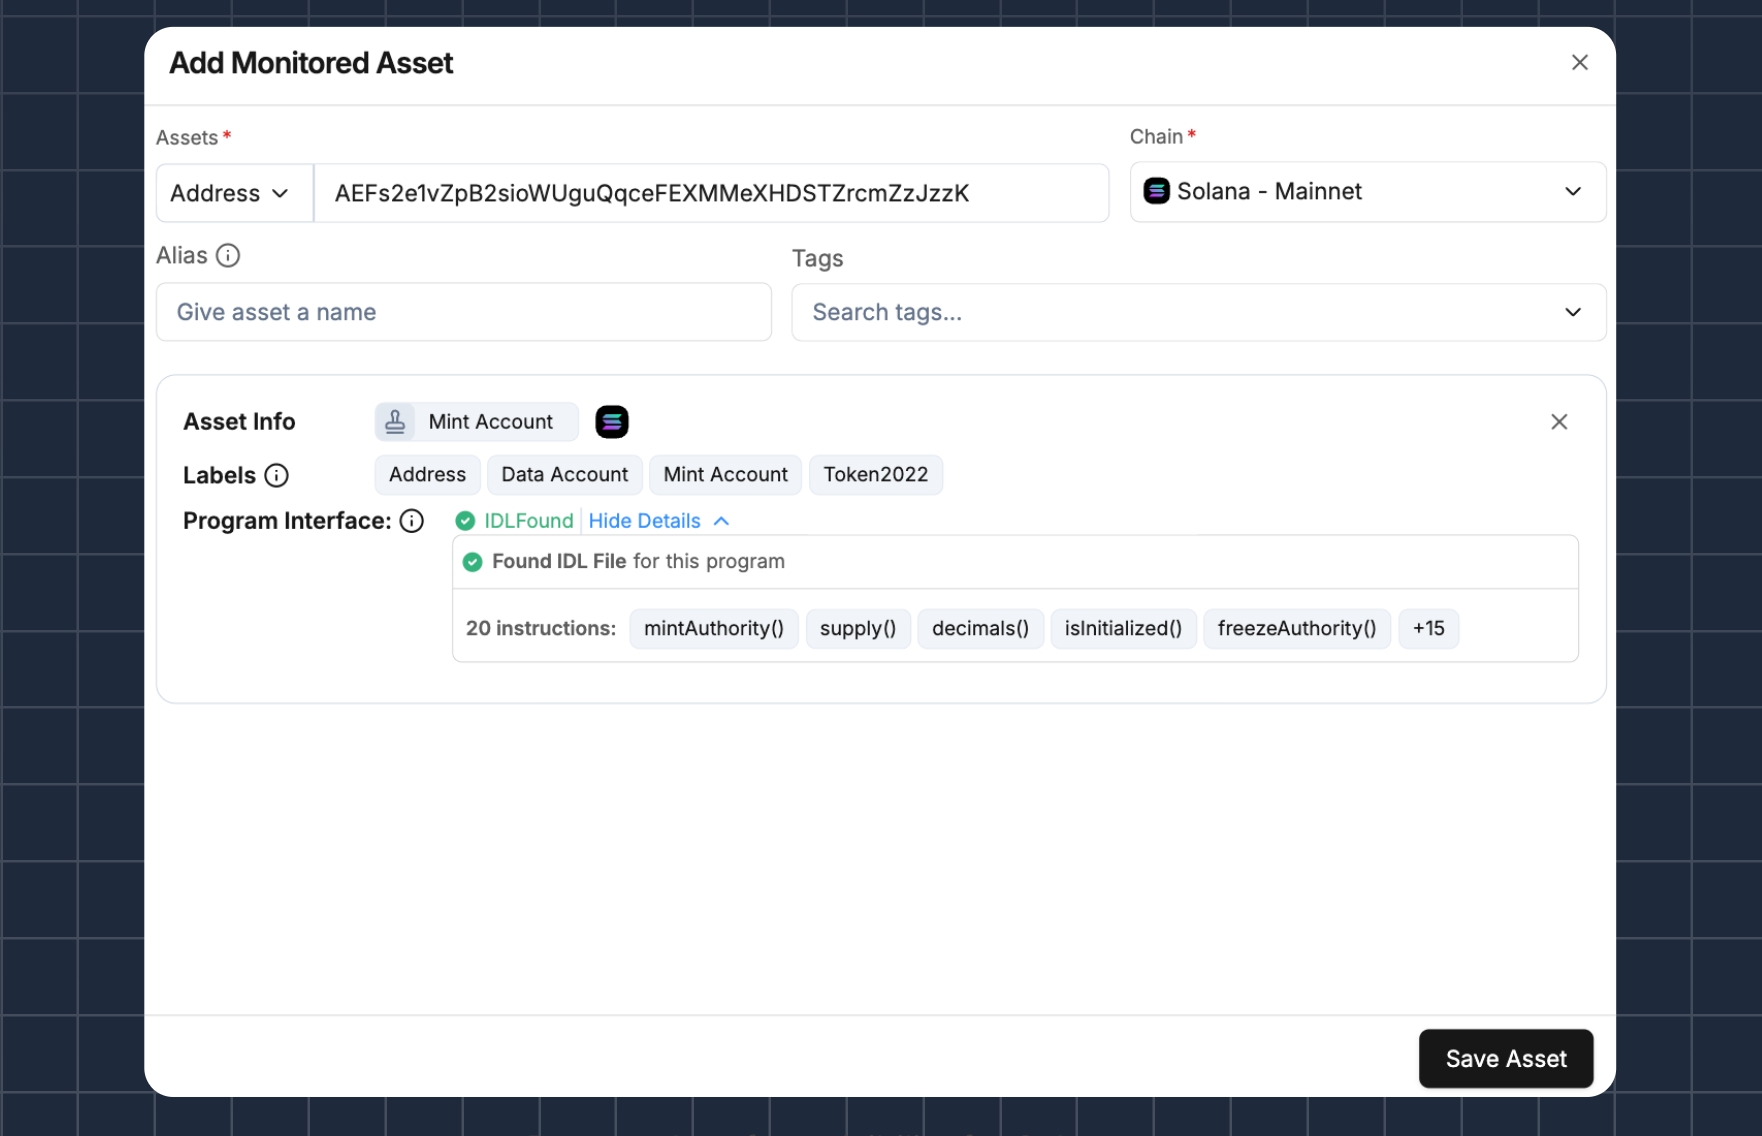The height and width of the screenshot is (1136, 1762).
Task: Click the Program Interface info icon
Action: click(x=412, y=521)
